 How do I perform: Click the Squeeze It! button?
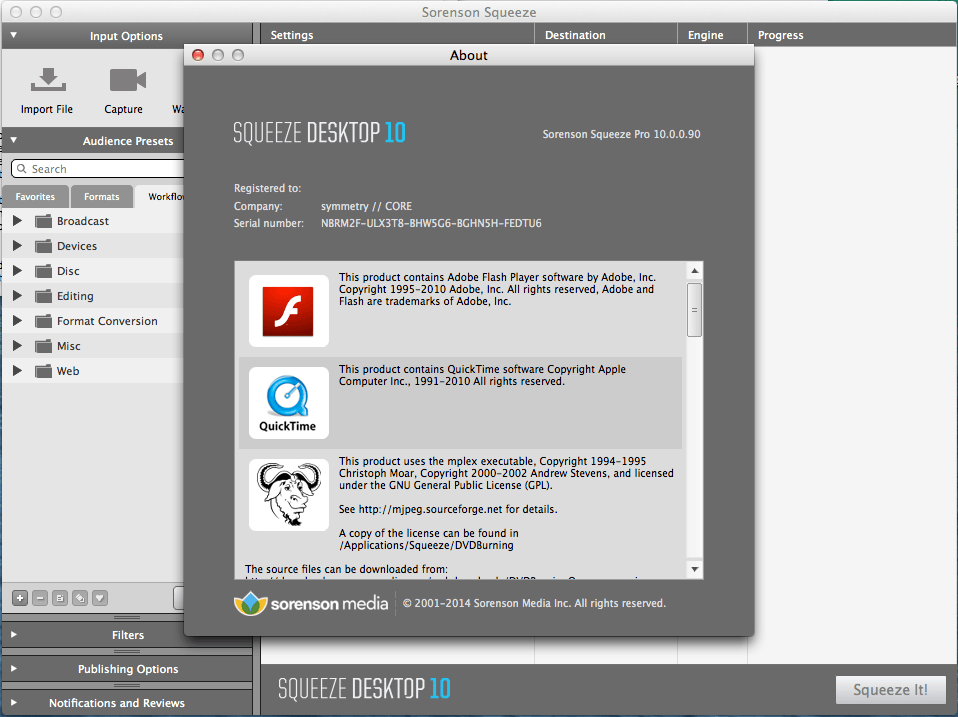coord(890,690)
